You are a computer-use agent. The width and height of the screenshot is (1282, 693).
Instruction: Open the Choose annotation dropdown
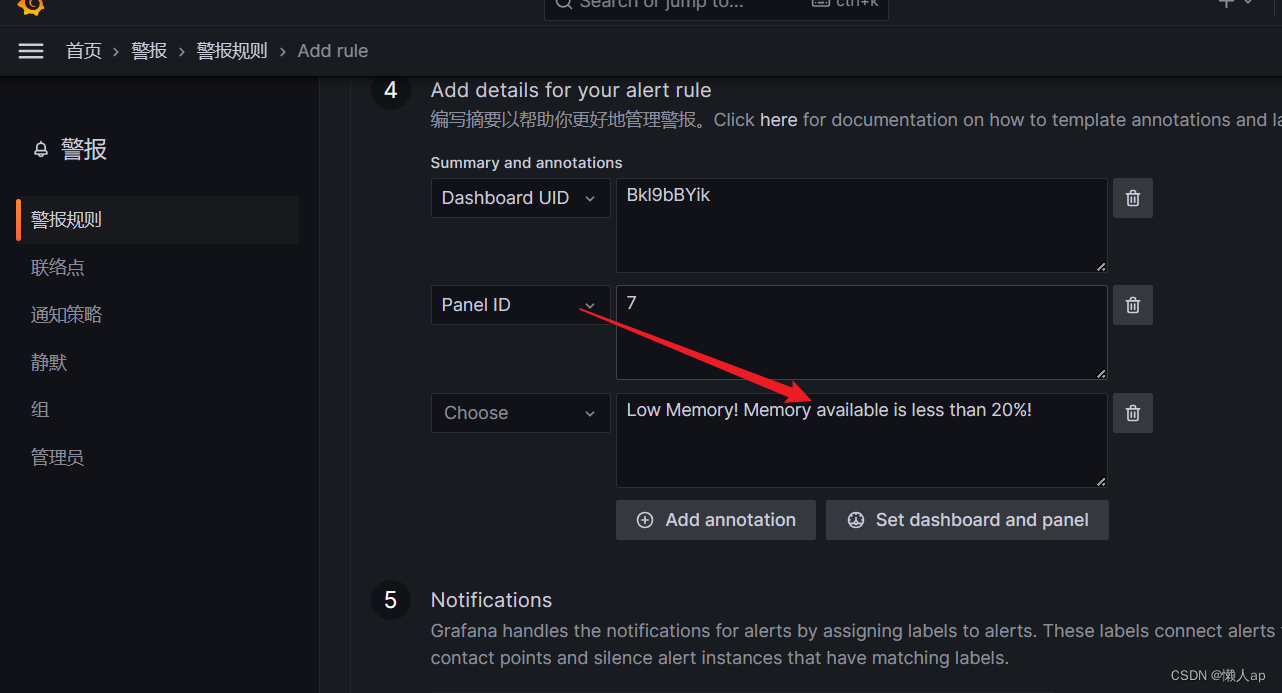[520, 413]
